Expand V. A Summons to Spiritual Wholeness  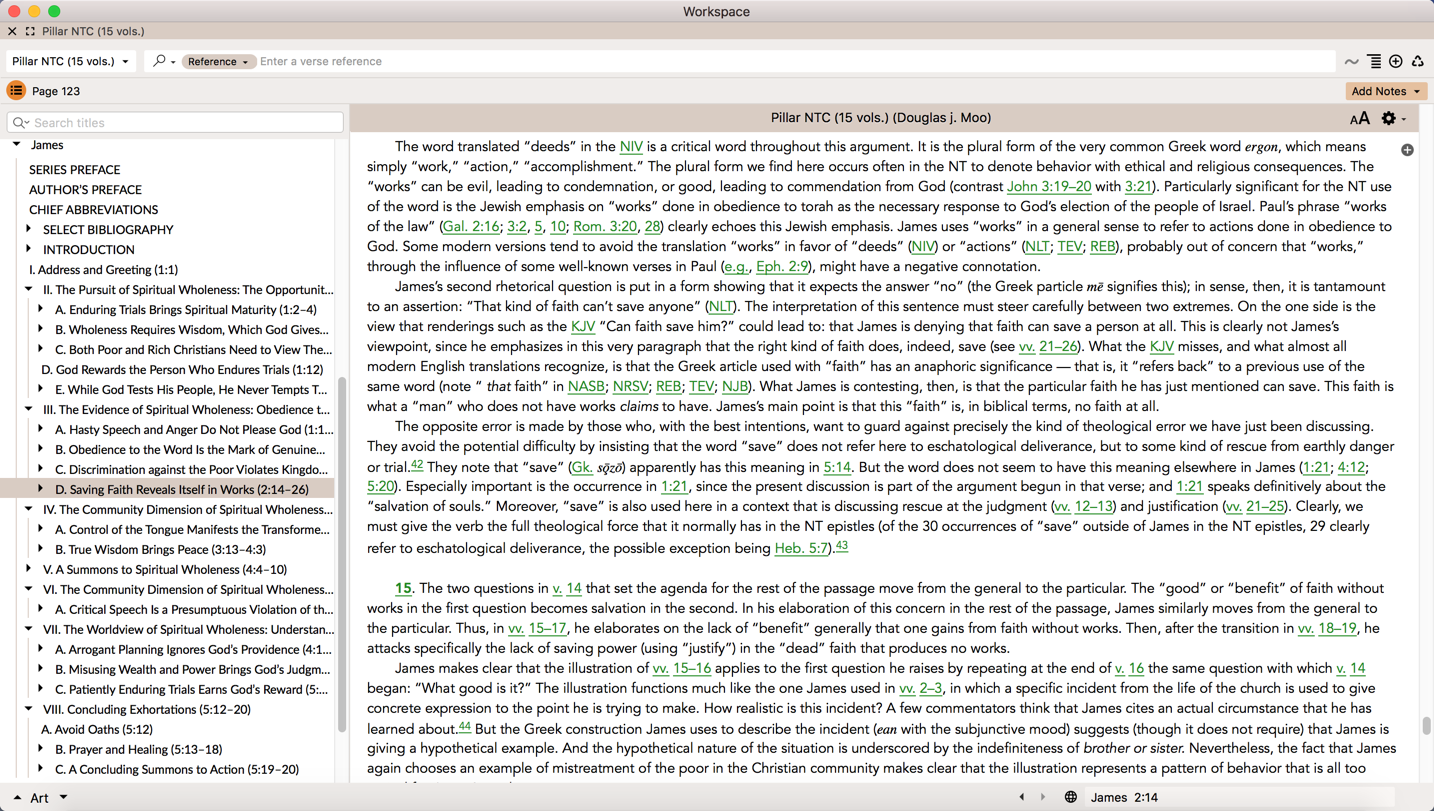pyautogui.click(x=29, y=569)
